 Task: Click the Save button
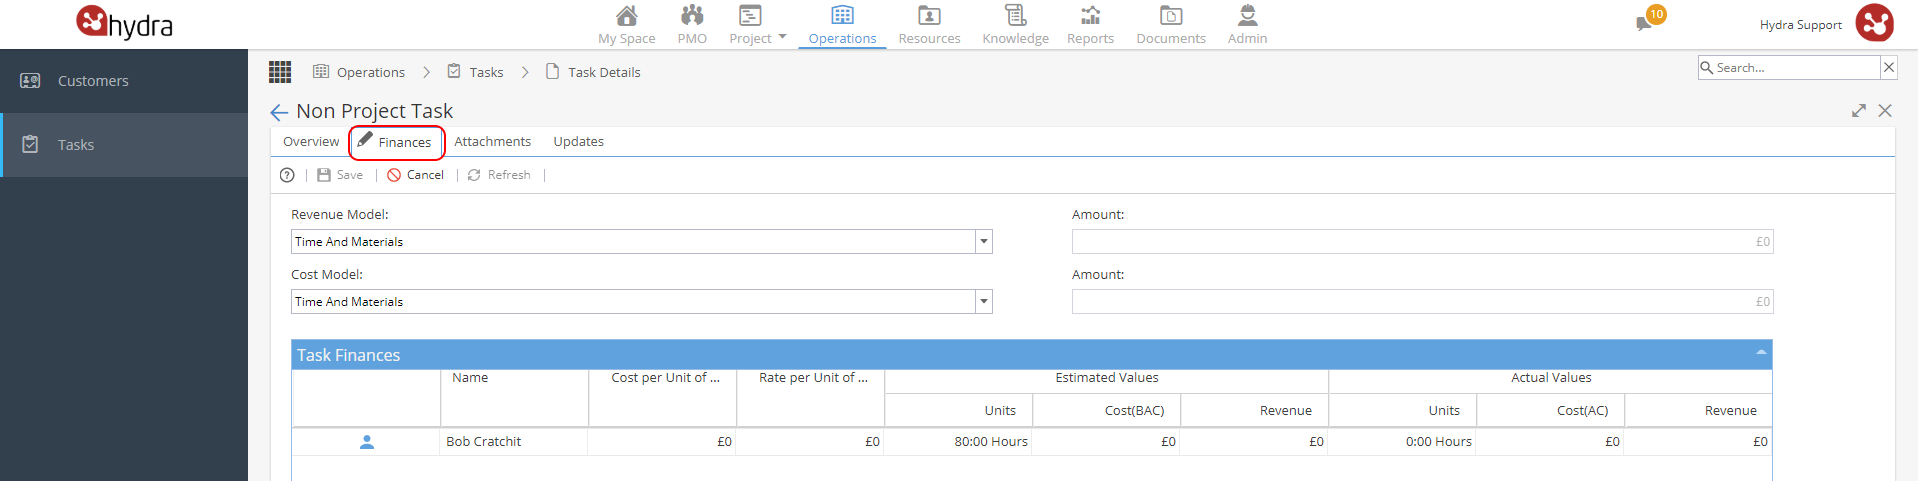[x=340, y=175]
